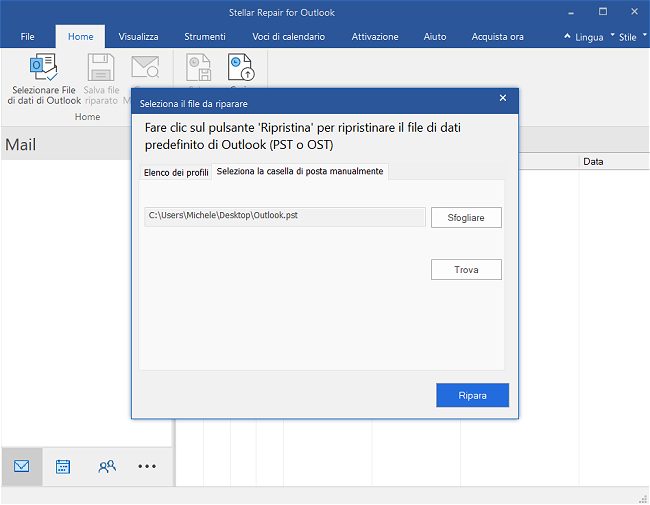Click the Trova button

click(x=466, y=269)
